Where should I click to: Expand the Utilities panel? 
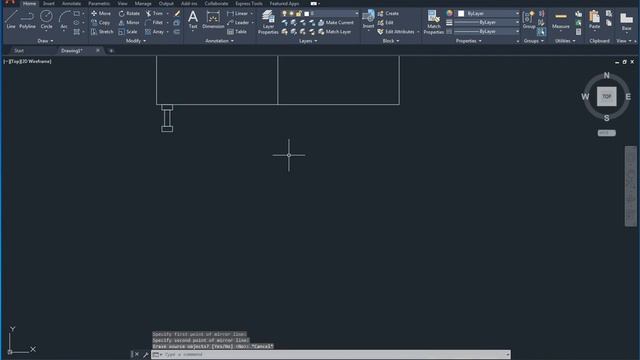pyautogui.click(x=565, y=41)
